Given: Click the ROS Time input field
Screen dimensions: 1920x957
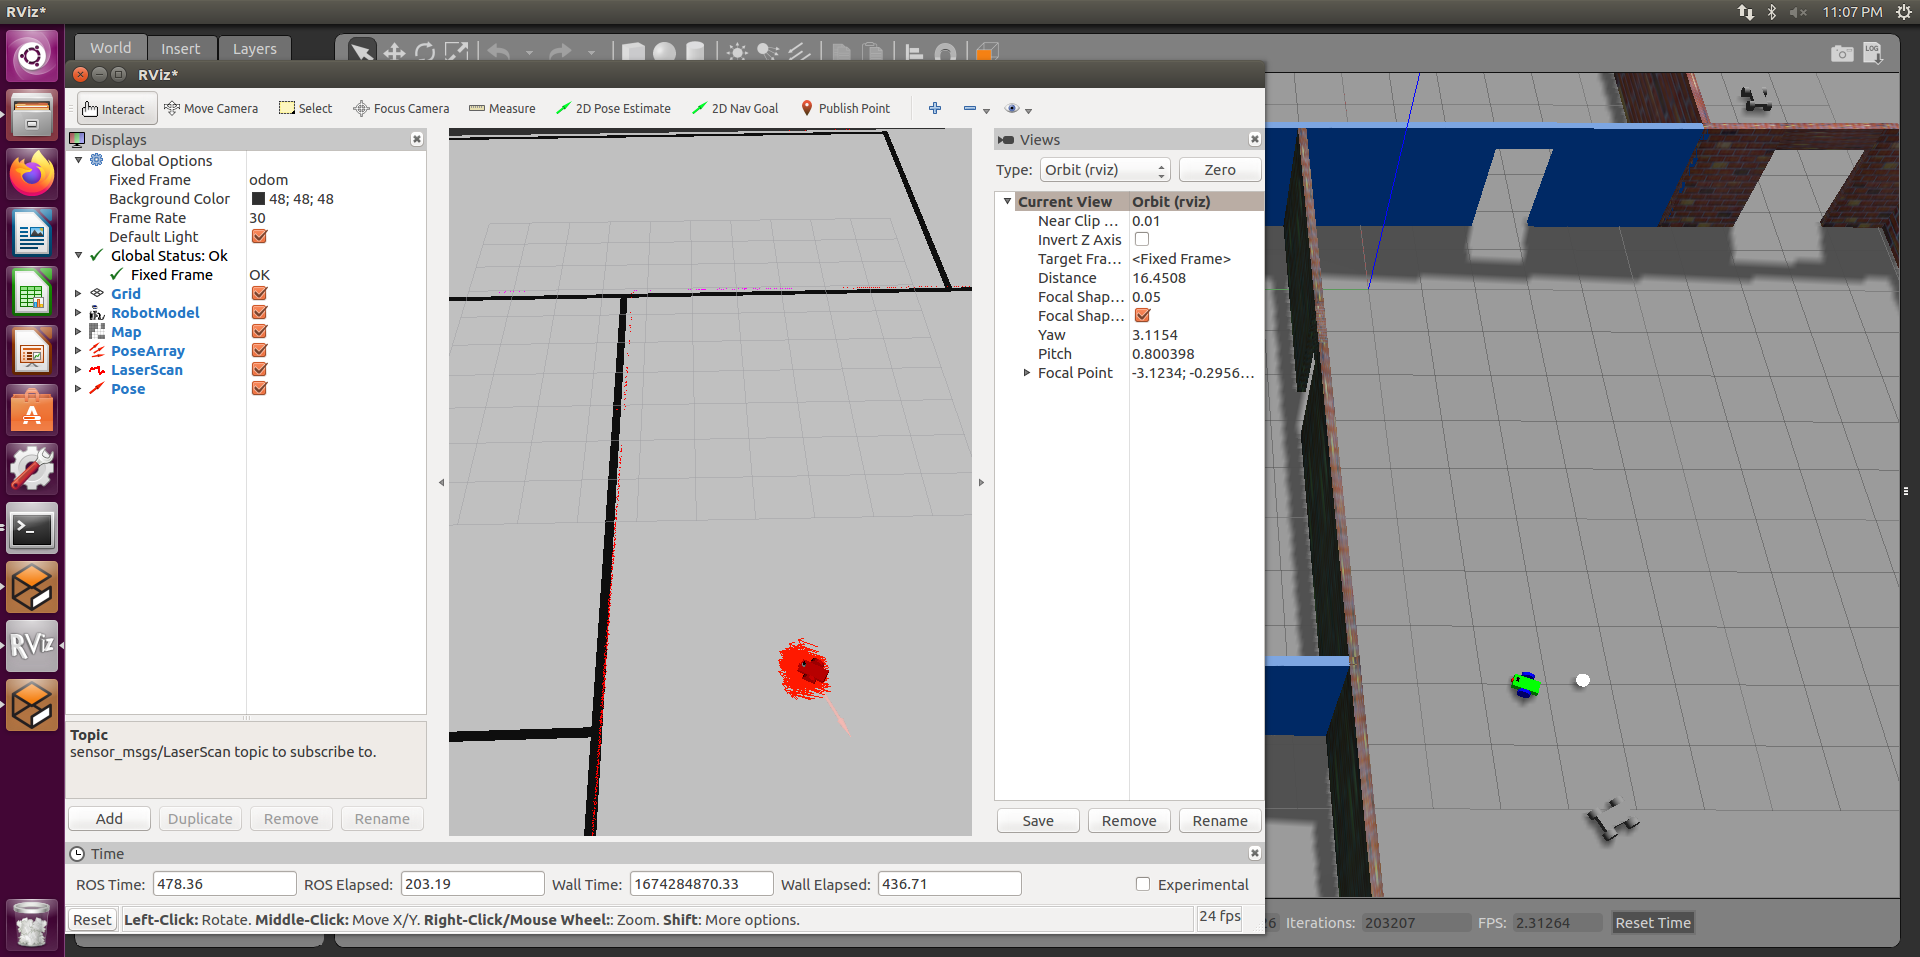Looking at the screenshot, I should [223, 883].
